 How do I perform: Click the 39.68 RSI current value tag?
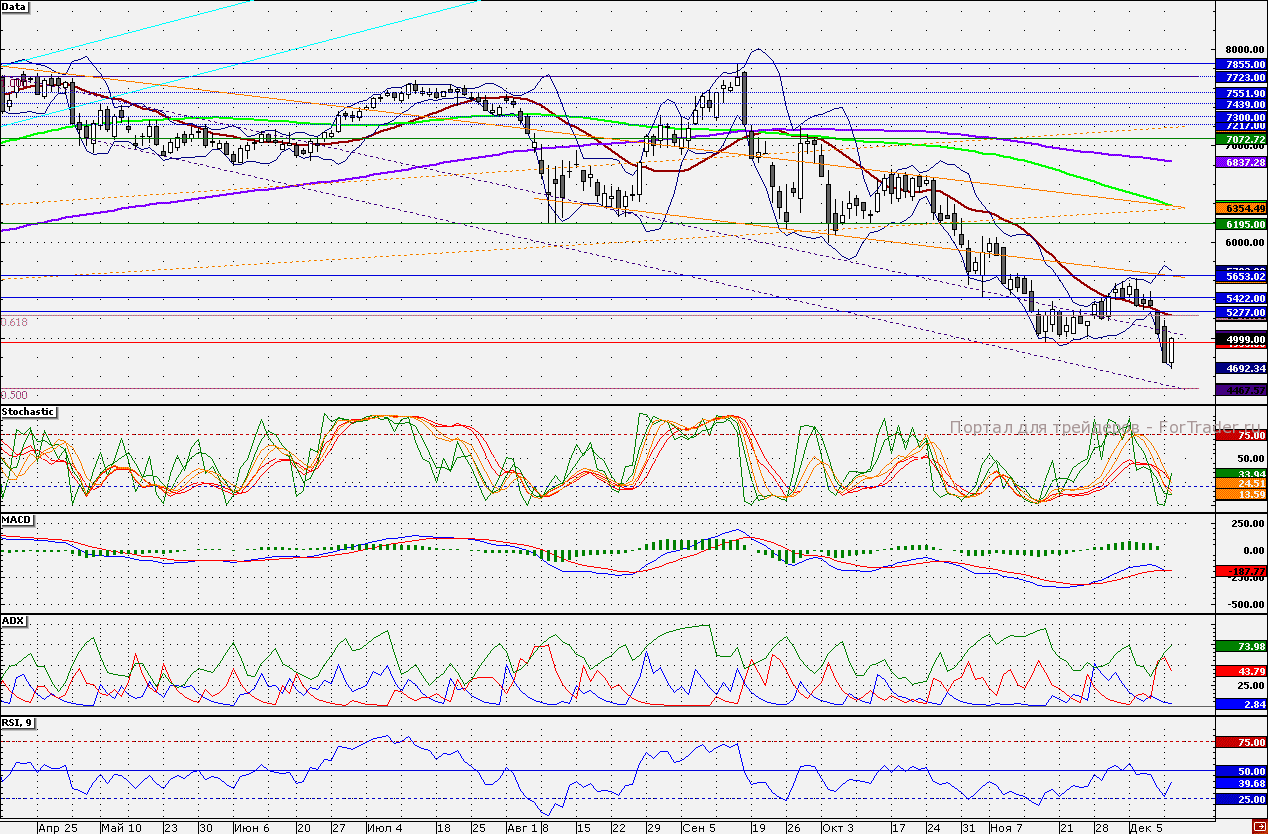click(1239, 784)
